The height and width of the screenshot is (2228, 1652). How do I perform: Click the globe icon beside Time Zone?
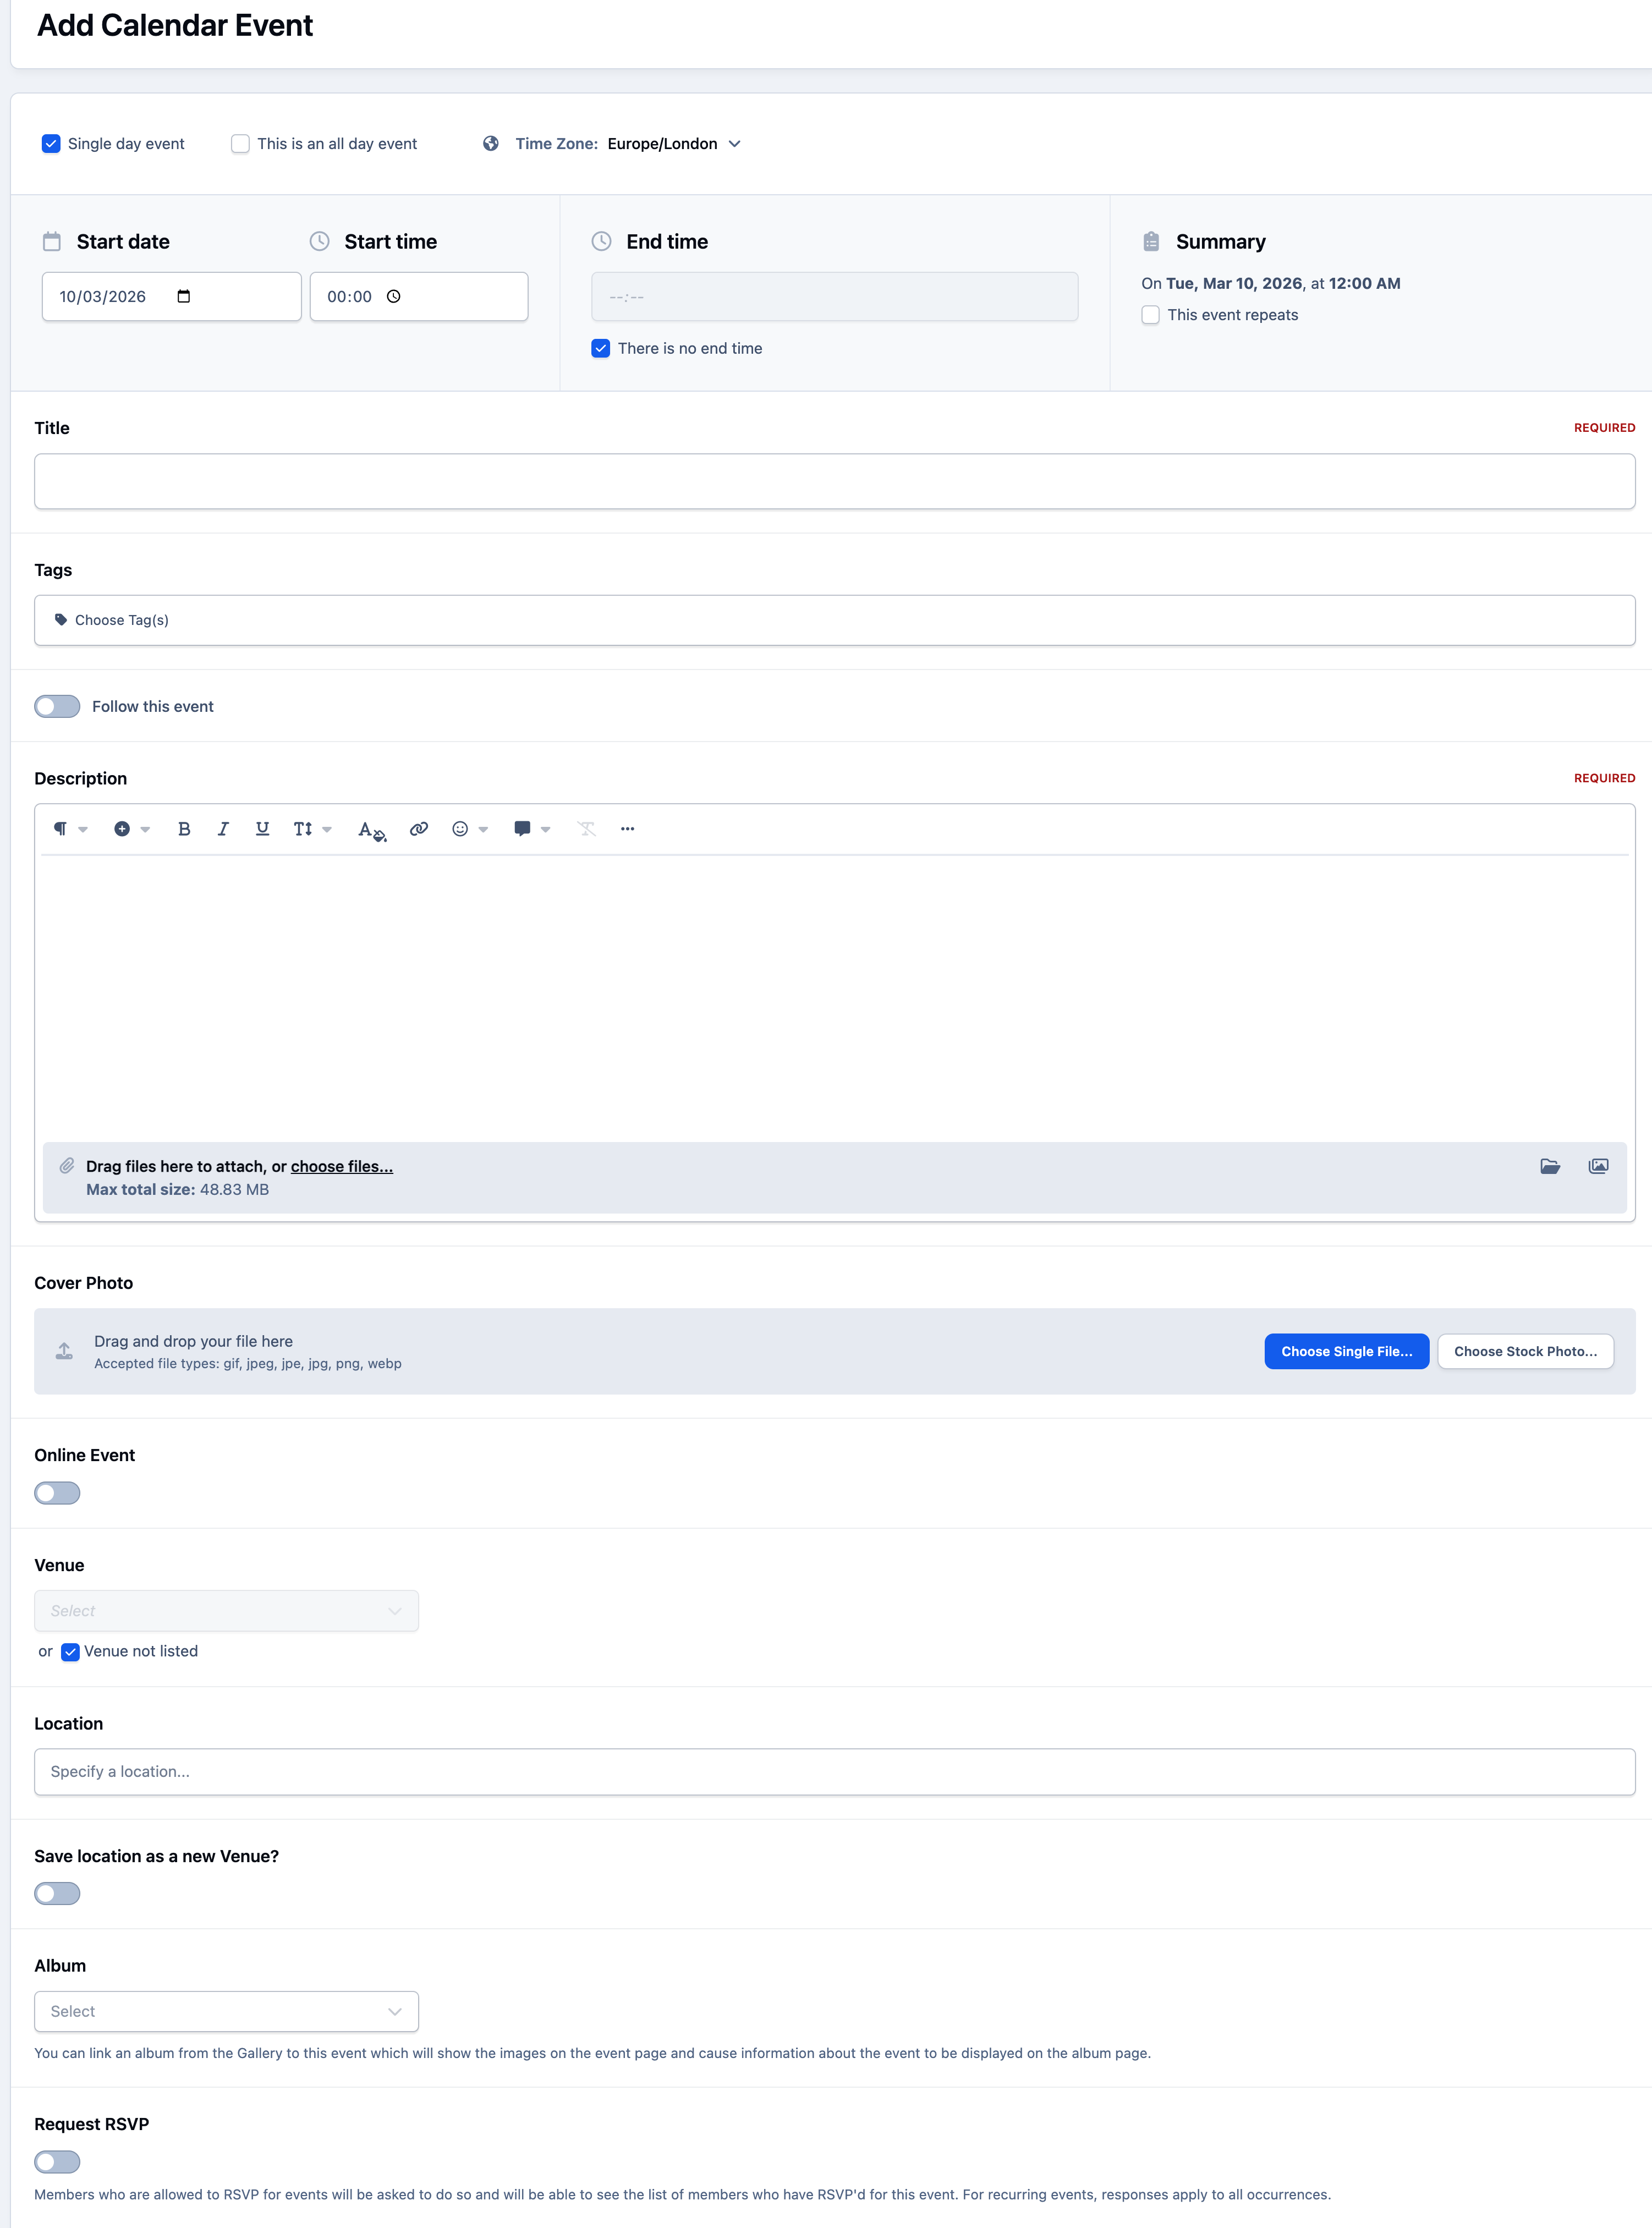click(491, 144)
